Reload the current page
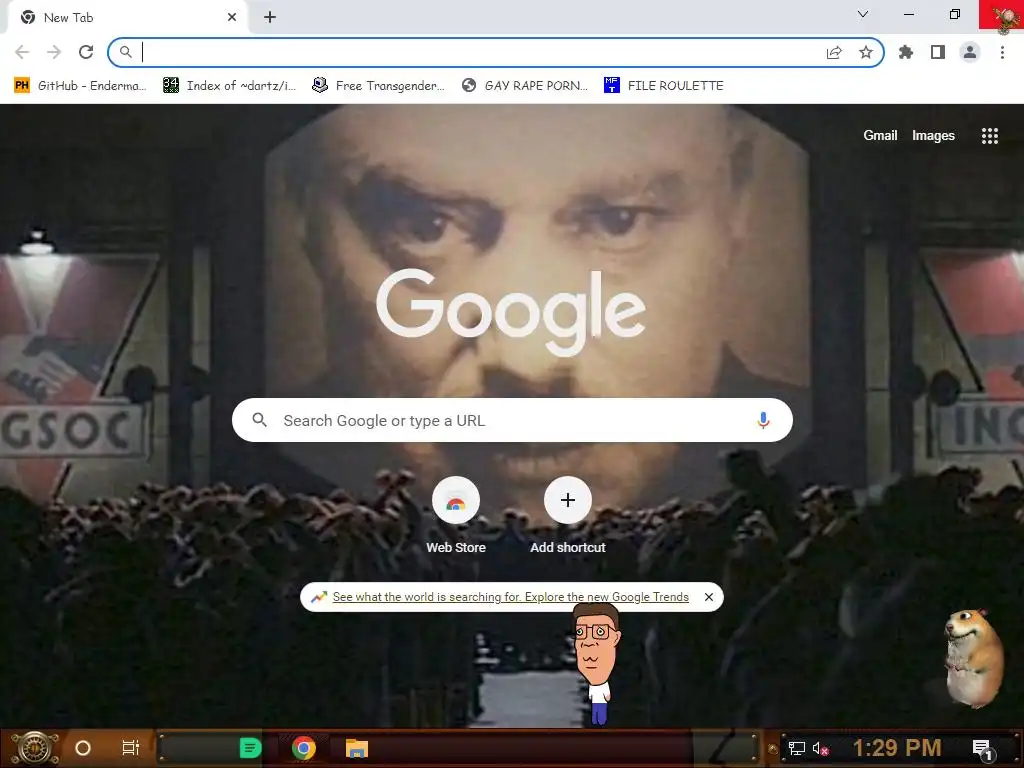 pyautogui.click(x=86, y=52)
